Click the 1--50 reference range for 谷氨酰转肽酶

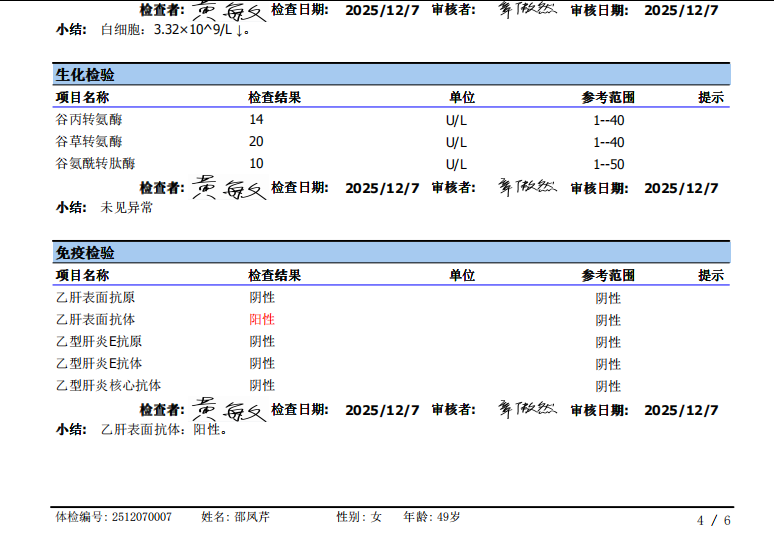pyautogui.click(x=608, y=164)
